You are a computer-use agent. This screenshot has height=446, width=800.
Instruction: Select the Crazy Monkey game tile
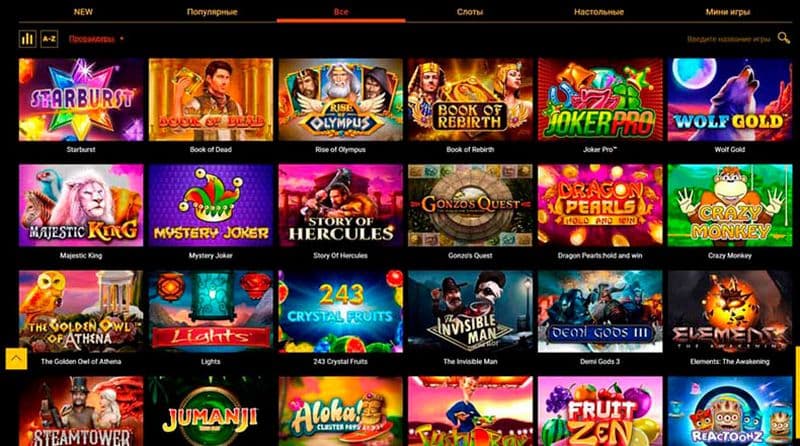(x=730, y=206)
